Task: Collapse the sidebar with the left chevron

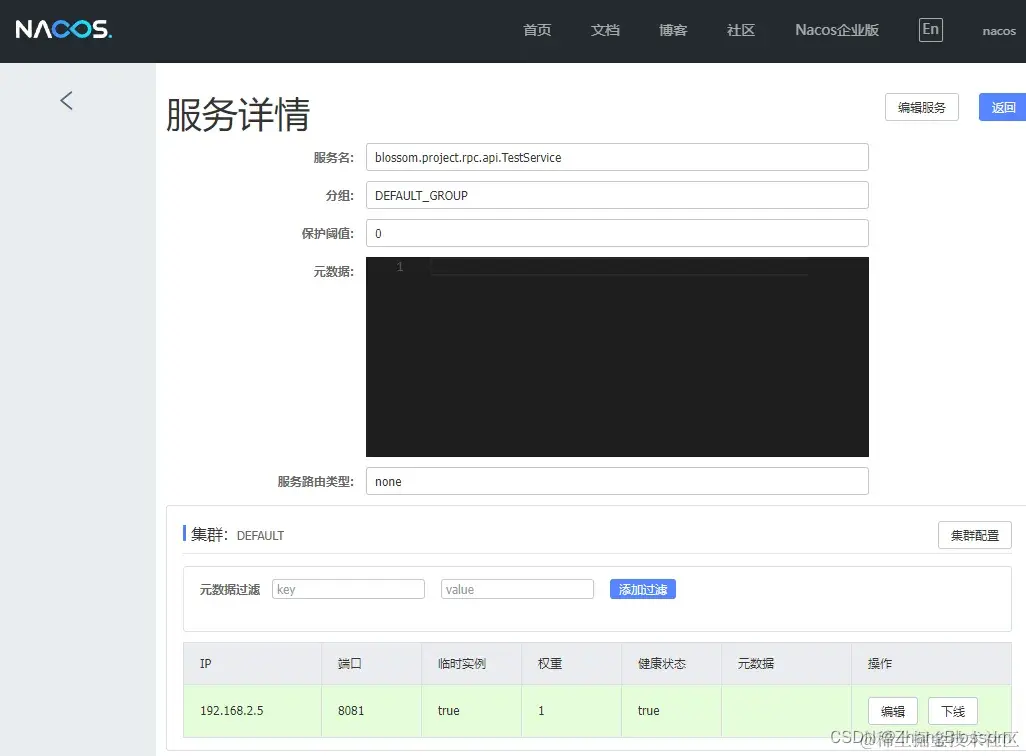Action: coord(65,100)
